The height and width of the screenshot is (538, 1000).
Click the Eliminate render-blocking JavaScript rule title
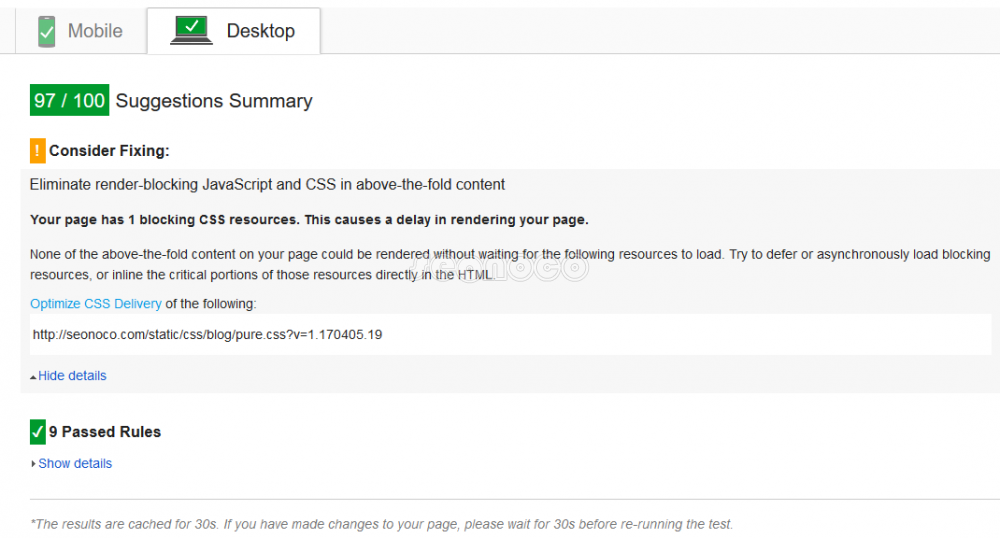pyautogui.click(x=267, y=185)
